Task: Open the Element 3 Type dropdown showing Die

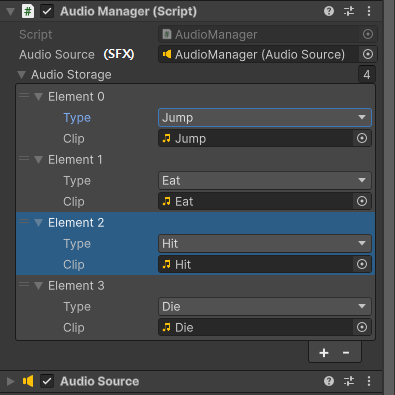Action: (x=265, y=306)
